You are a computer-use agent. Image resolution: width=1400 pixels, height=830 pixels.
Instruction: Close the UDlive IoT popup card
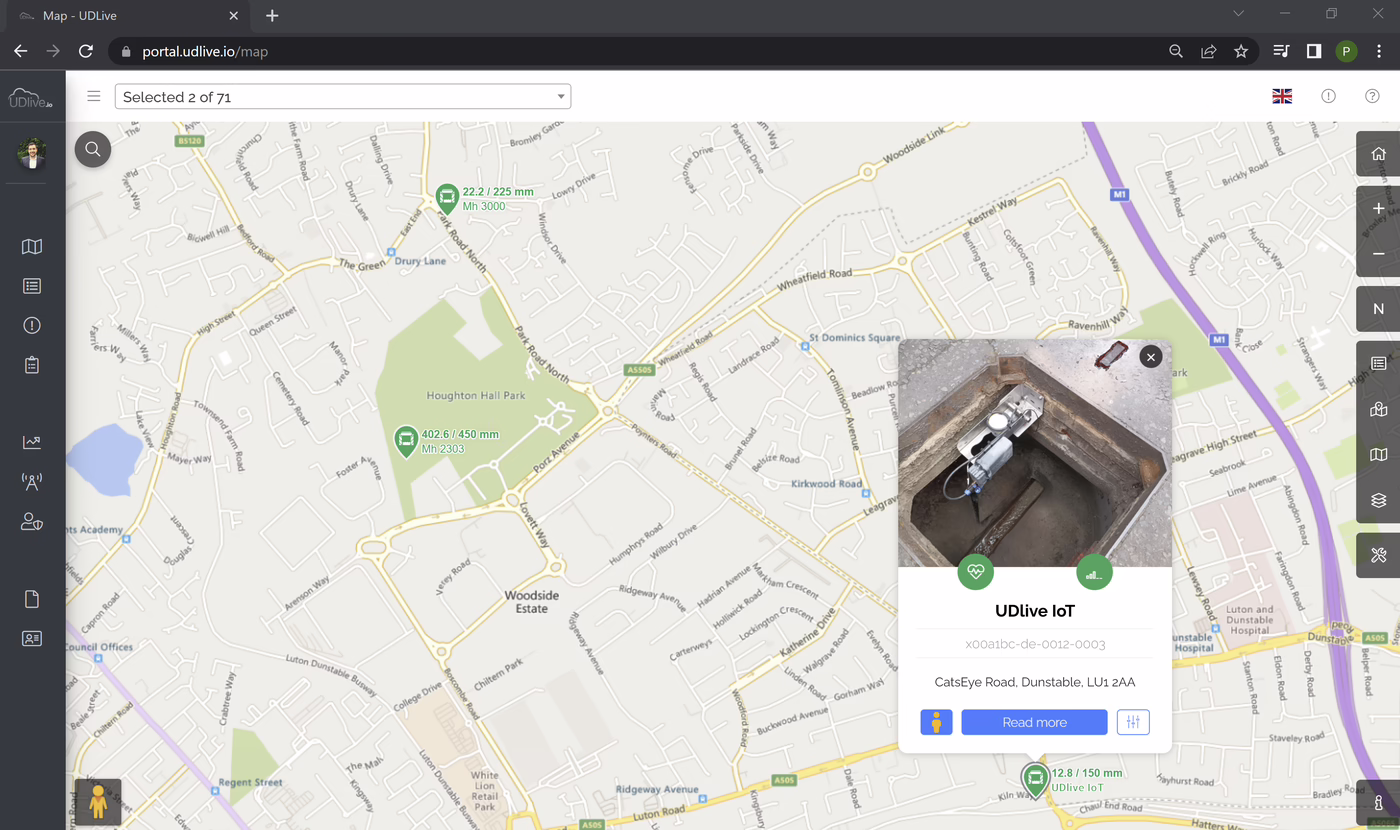(1151, 356)
